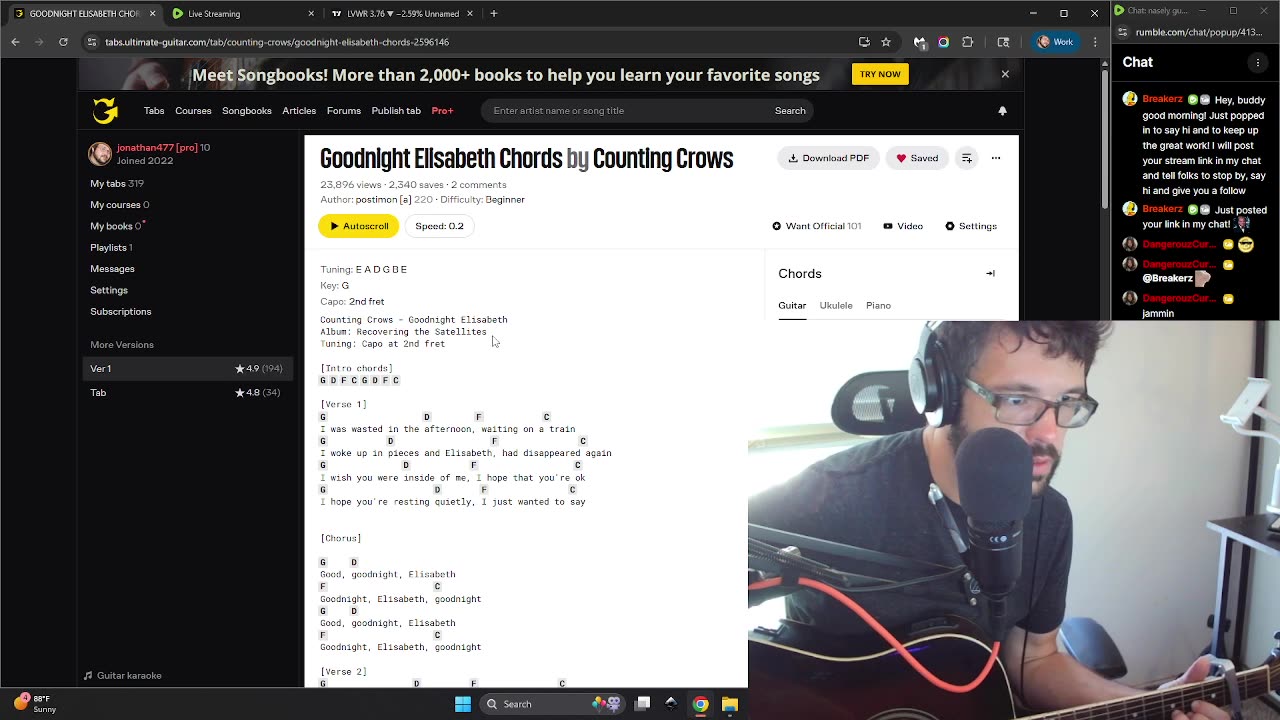Screen dimensions: 1280x720
Task: Open the three-dot more options menu
Action: [x=996, y=158]
